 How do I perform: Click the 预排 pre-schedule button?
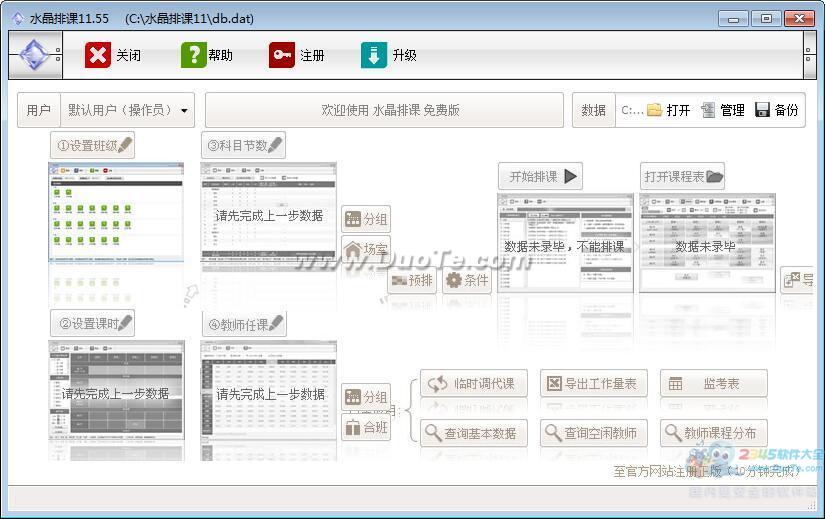(412, 280)
